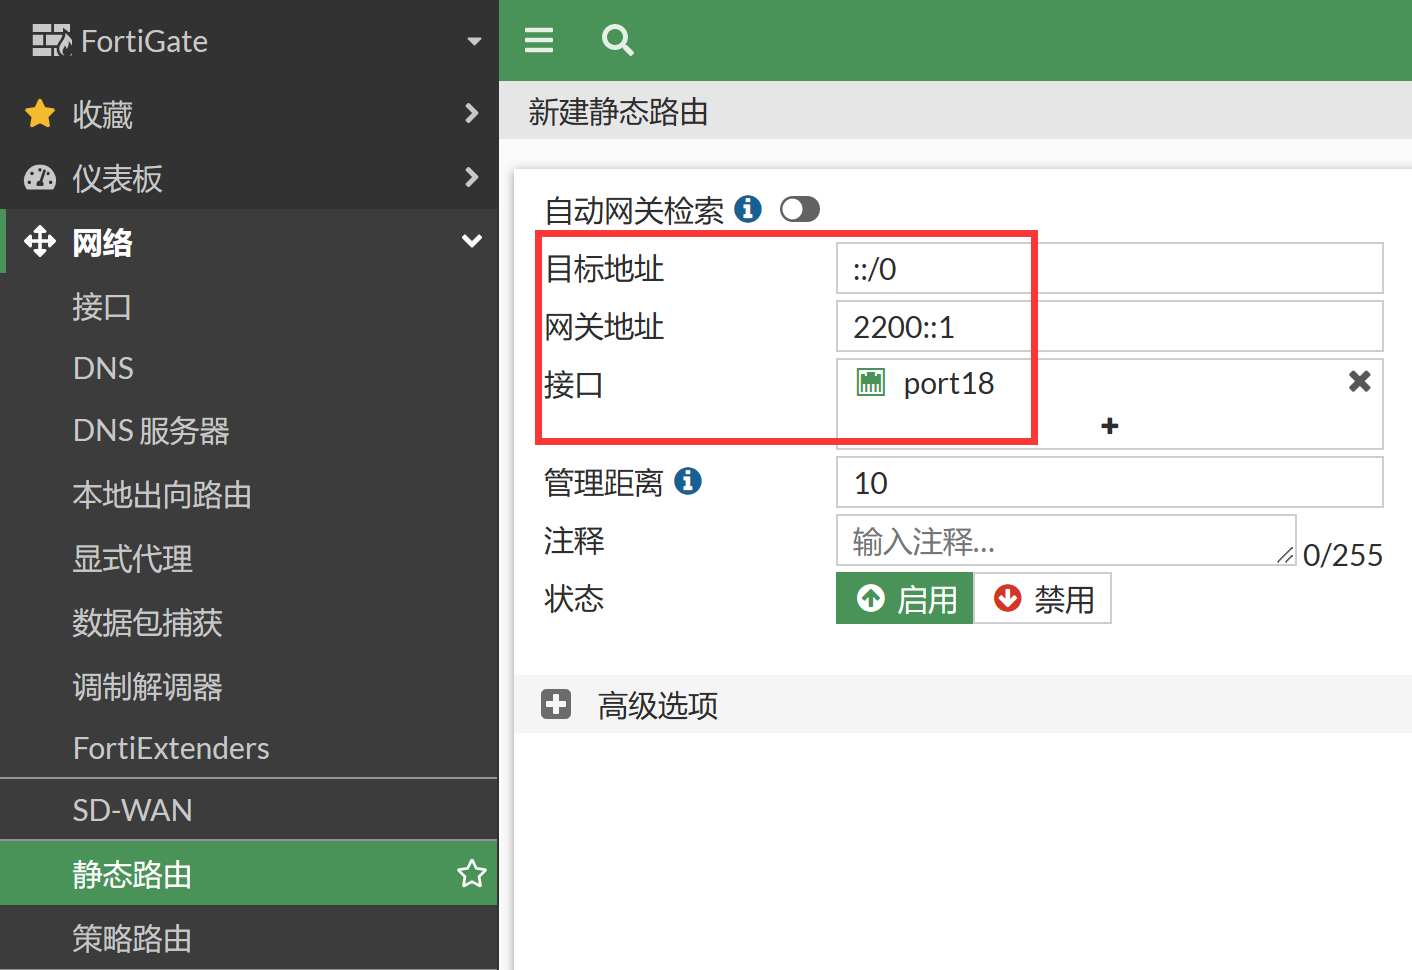1412x970 pixels.
Task: Click the hamburger menu icon in header
Action: pyautogui.click(x=539, y=40)
